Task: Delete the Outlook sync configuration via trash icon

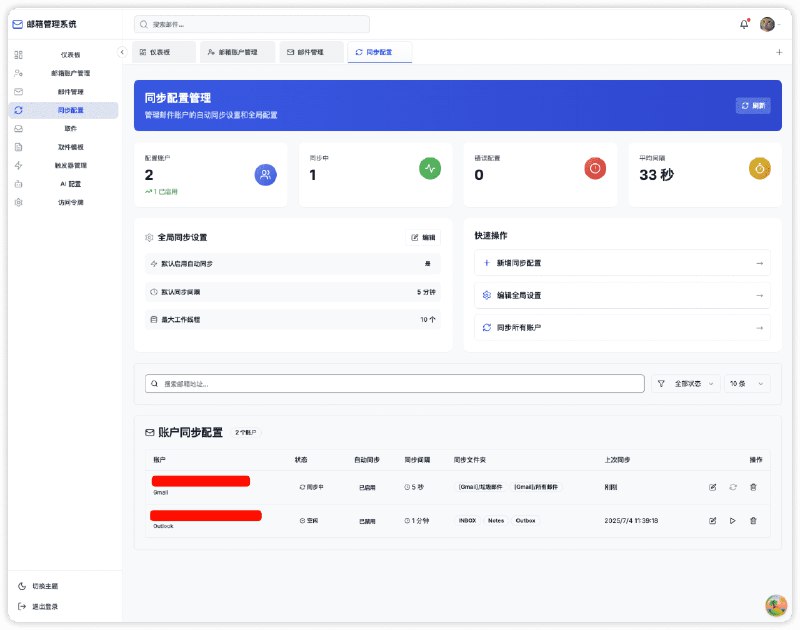Action: pos(753,520)
